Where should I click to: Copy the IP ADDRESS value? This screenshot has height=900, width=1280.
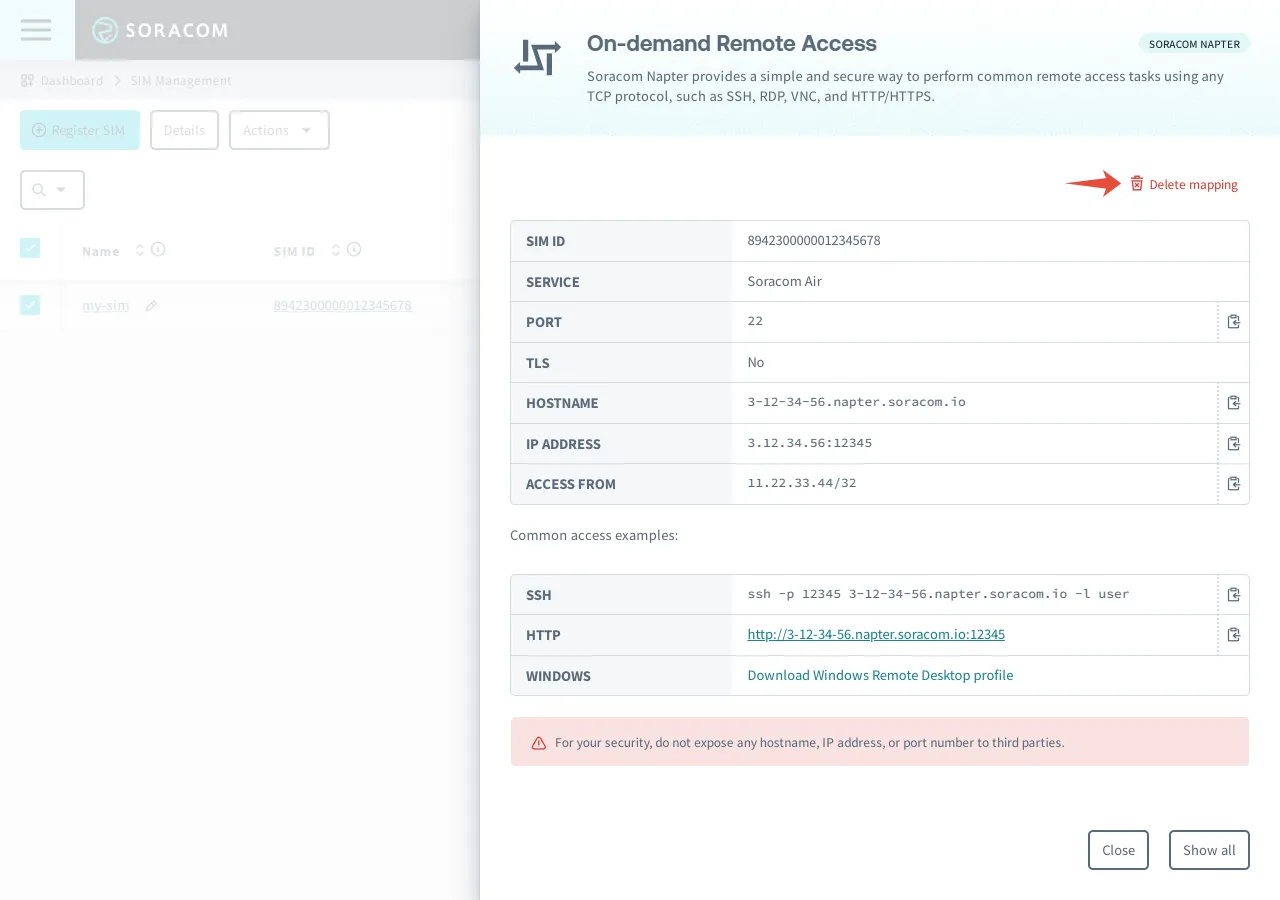(x=1234, y=443)
